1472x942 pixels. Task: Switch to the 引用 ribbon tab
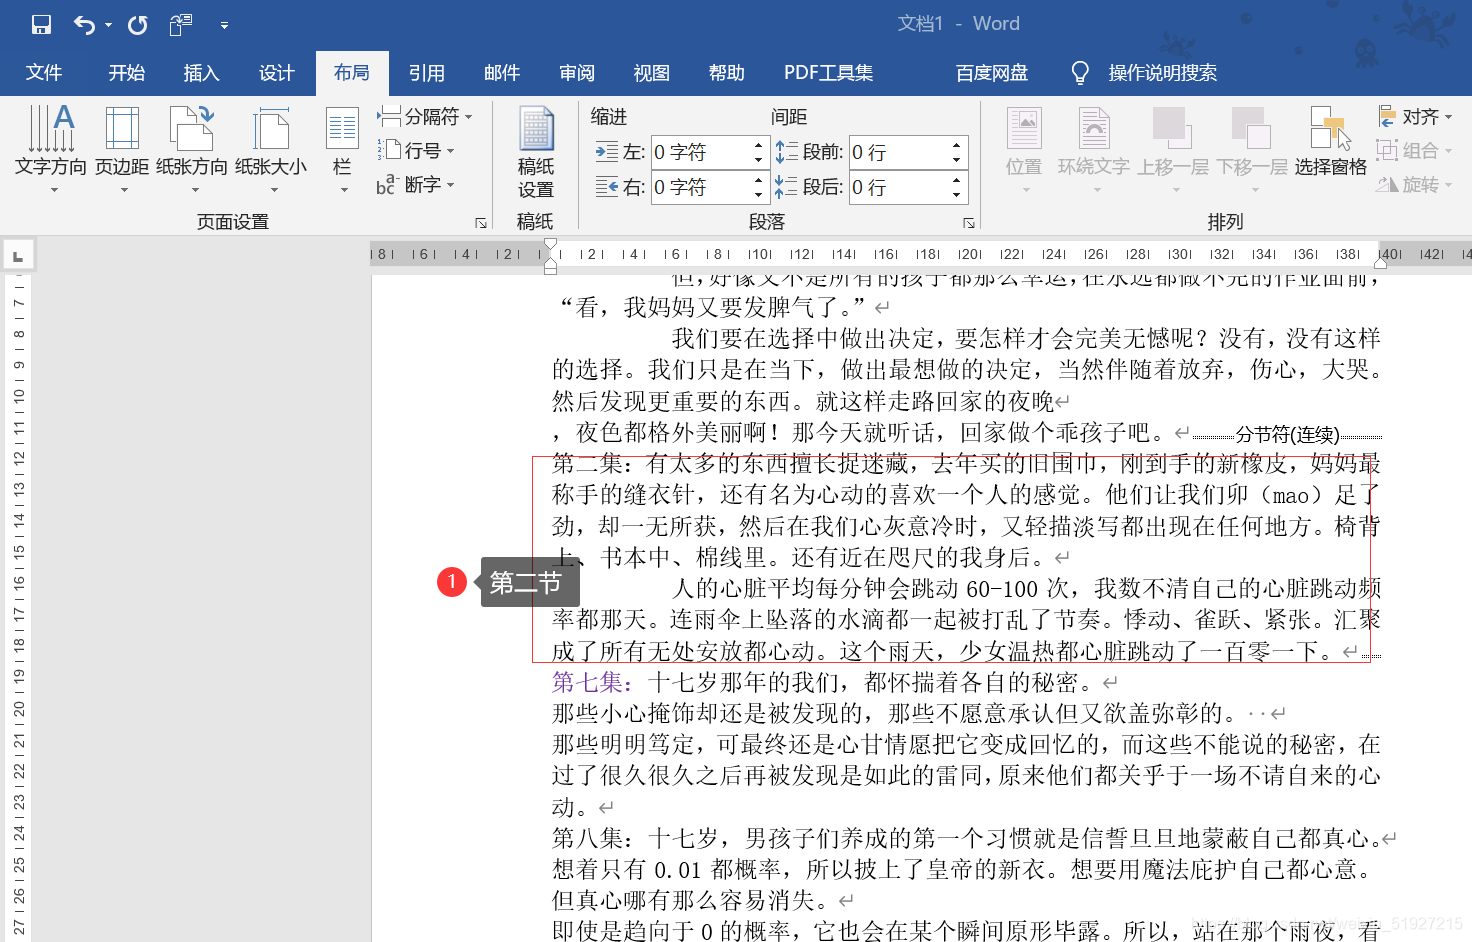tap(427, 73)
